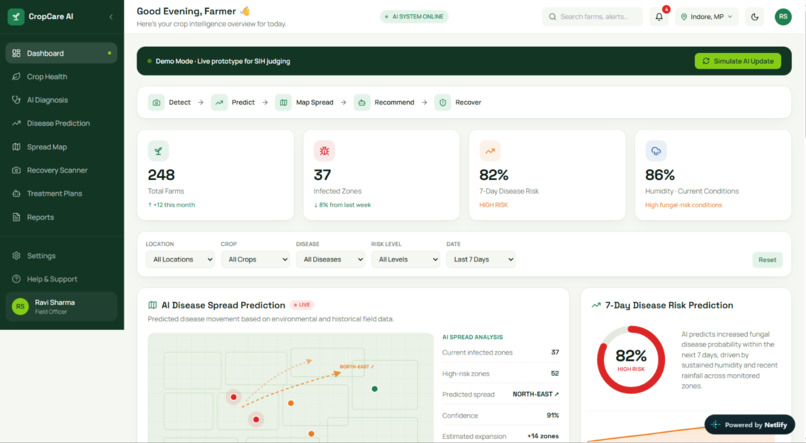Screen dimensions: 806x443
Task: Click the Map Spread step icon
Action: coord(283,102)
